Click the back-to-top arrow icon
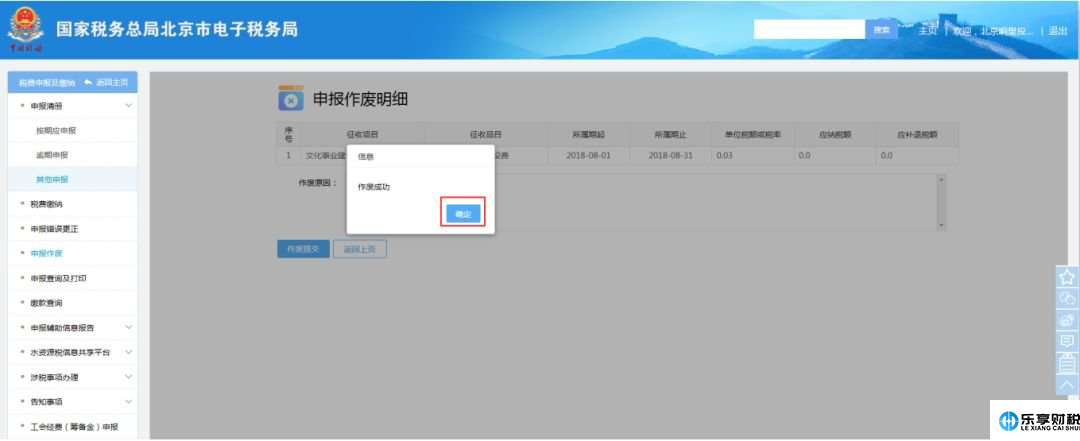This screenshot has height=441, width=1080. [x=1067, y=384]
